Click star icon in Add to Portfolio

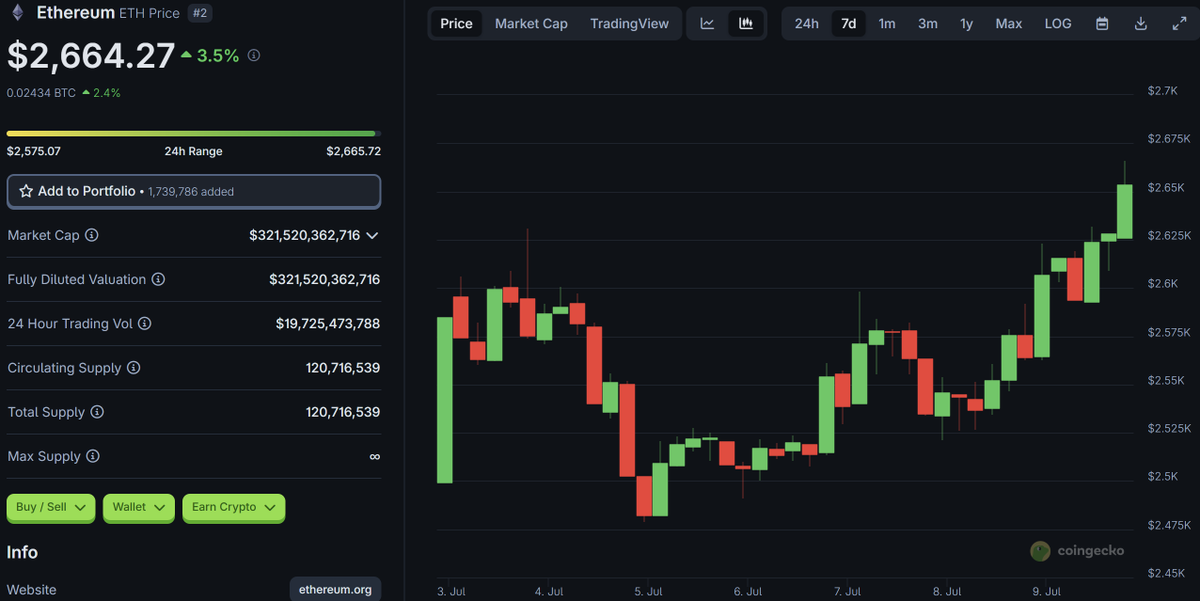[x=27, y=191]
